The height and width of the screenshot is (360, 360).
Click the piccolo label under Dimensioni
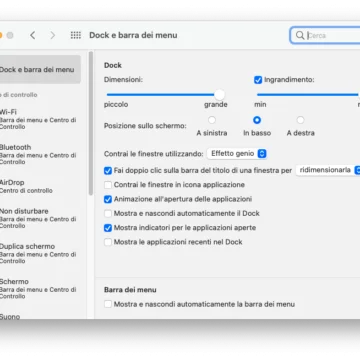coord(116,105)
